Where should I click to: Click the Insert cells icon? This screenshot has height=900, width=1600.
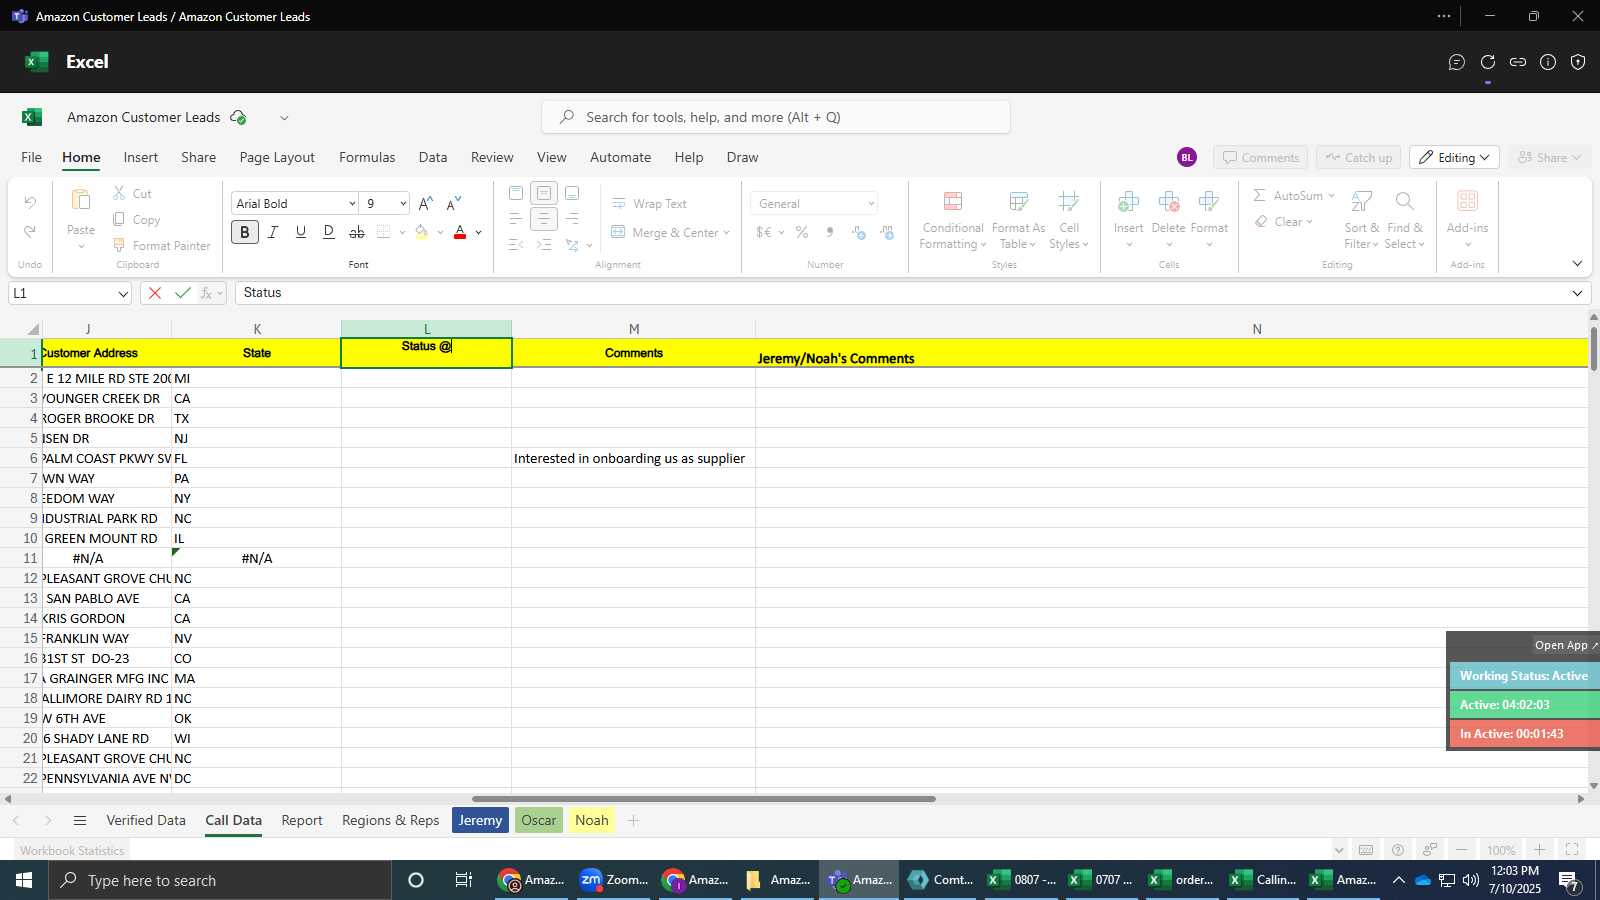coord(1129,202)
